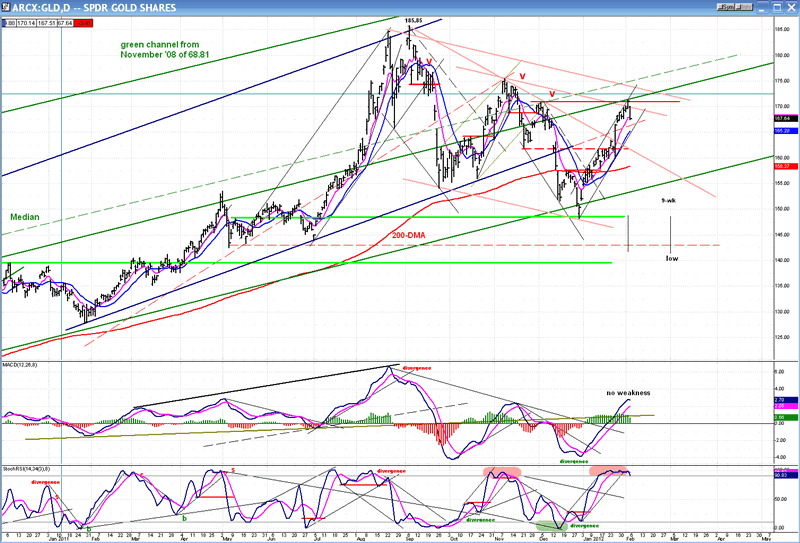
Task: Click the 'low' cycle label
Action: 672,258
